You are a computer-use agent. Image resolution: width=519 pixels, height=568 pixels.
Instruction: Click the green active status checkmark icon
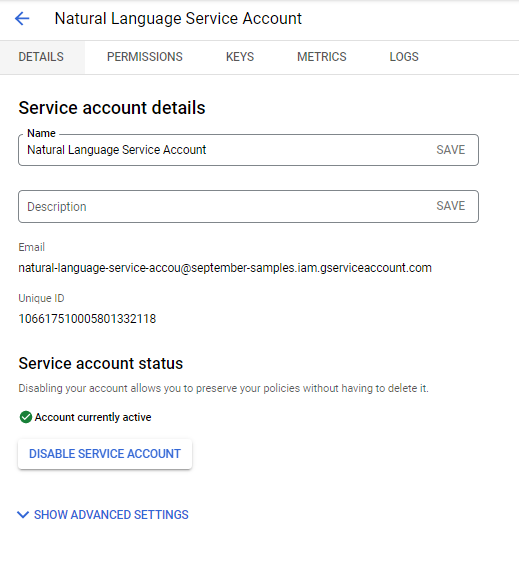coord(26,417)
